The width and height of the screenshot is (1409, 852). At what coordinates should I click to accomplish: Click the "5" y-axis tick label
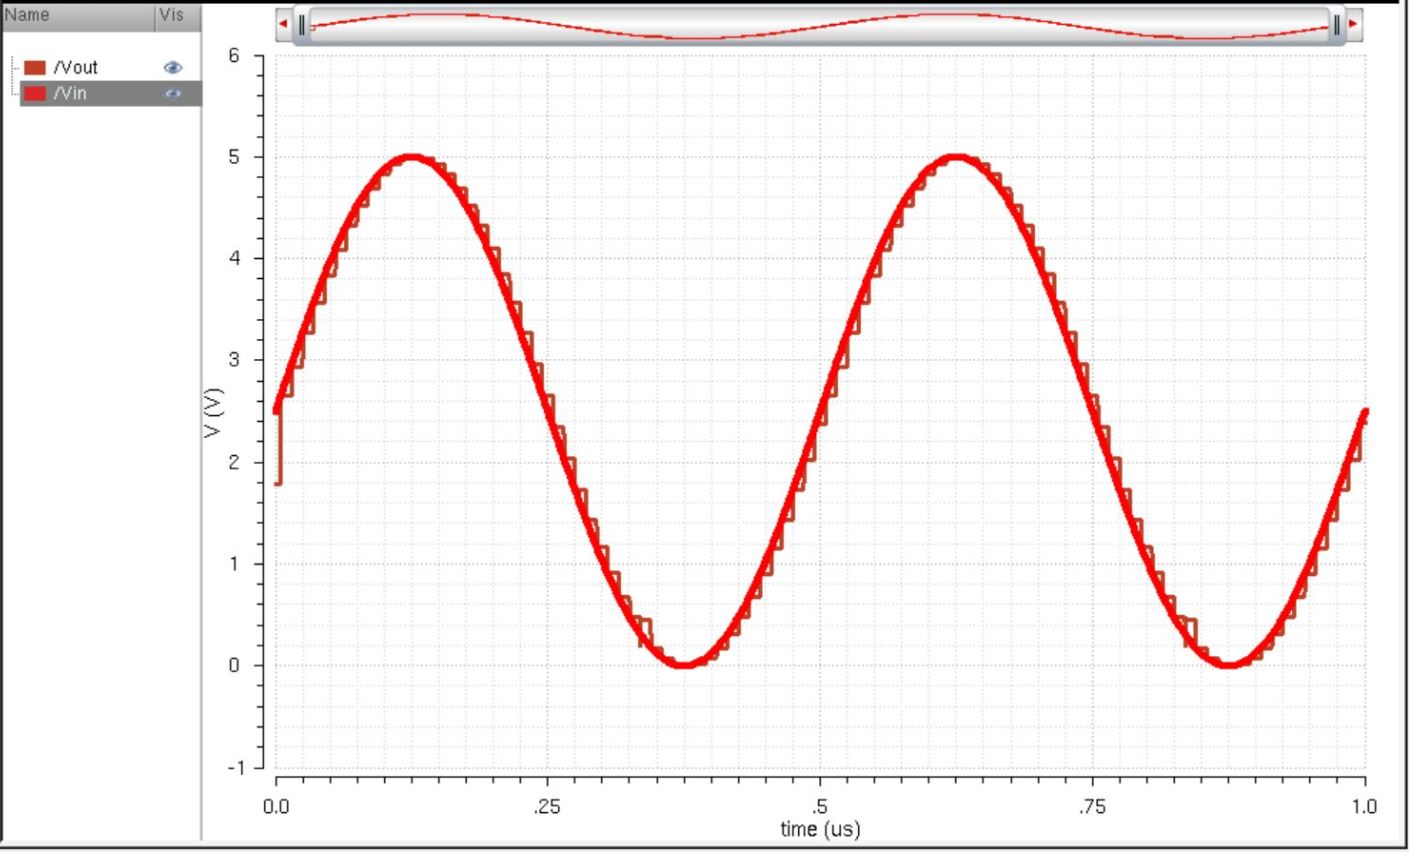(x=234, y=157)
